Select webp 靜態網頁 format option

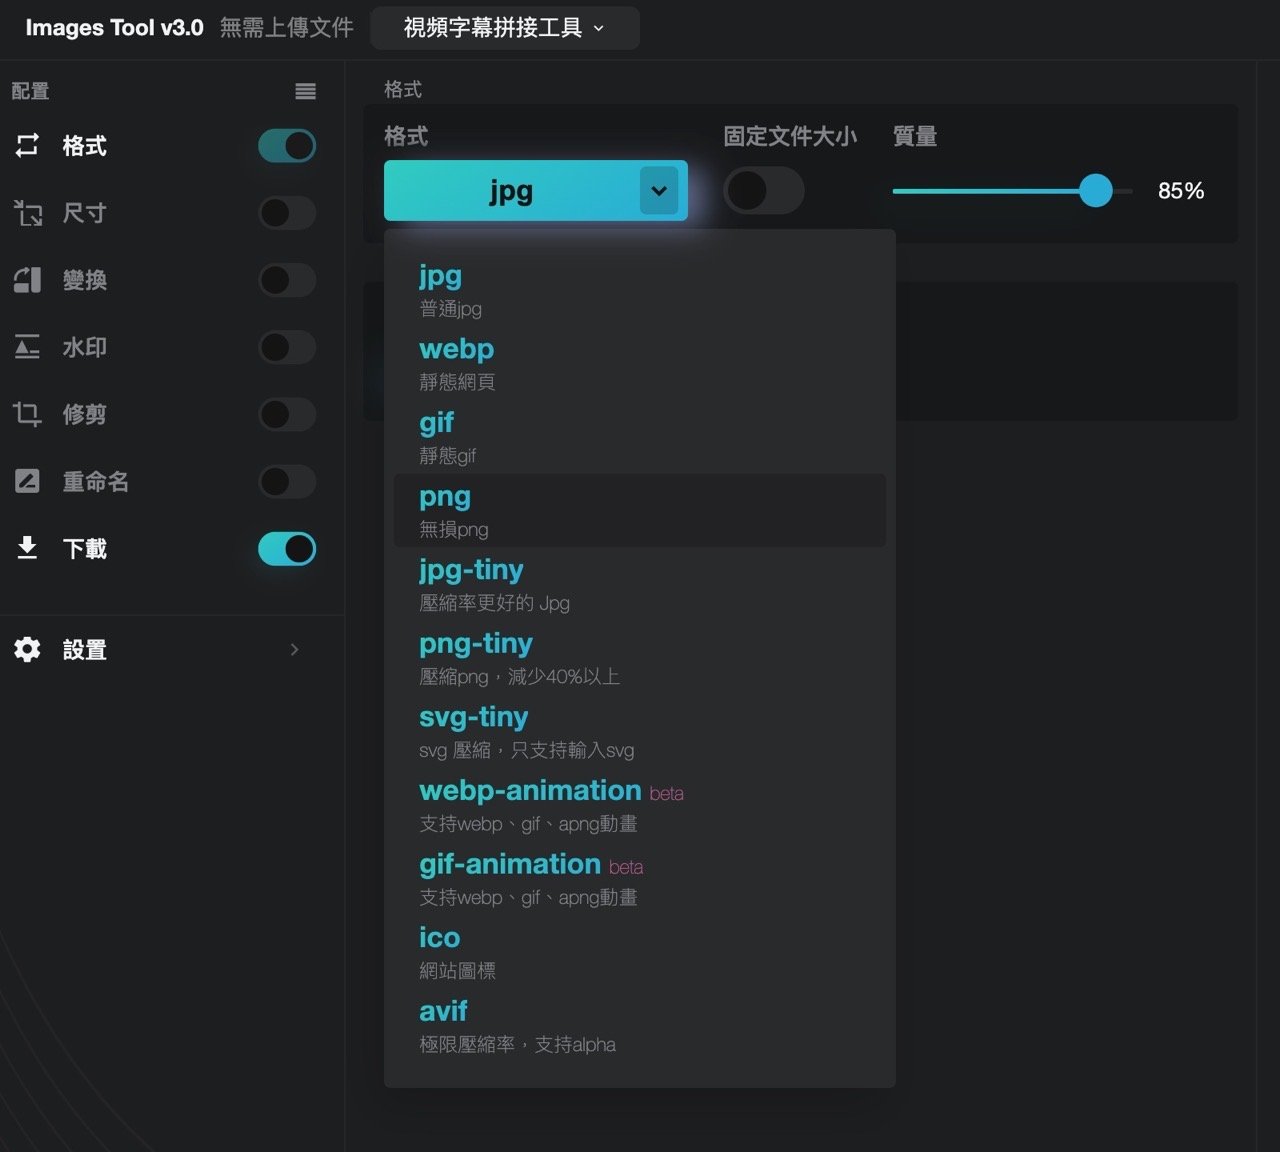pyautogui.click(x=640, y=364)
